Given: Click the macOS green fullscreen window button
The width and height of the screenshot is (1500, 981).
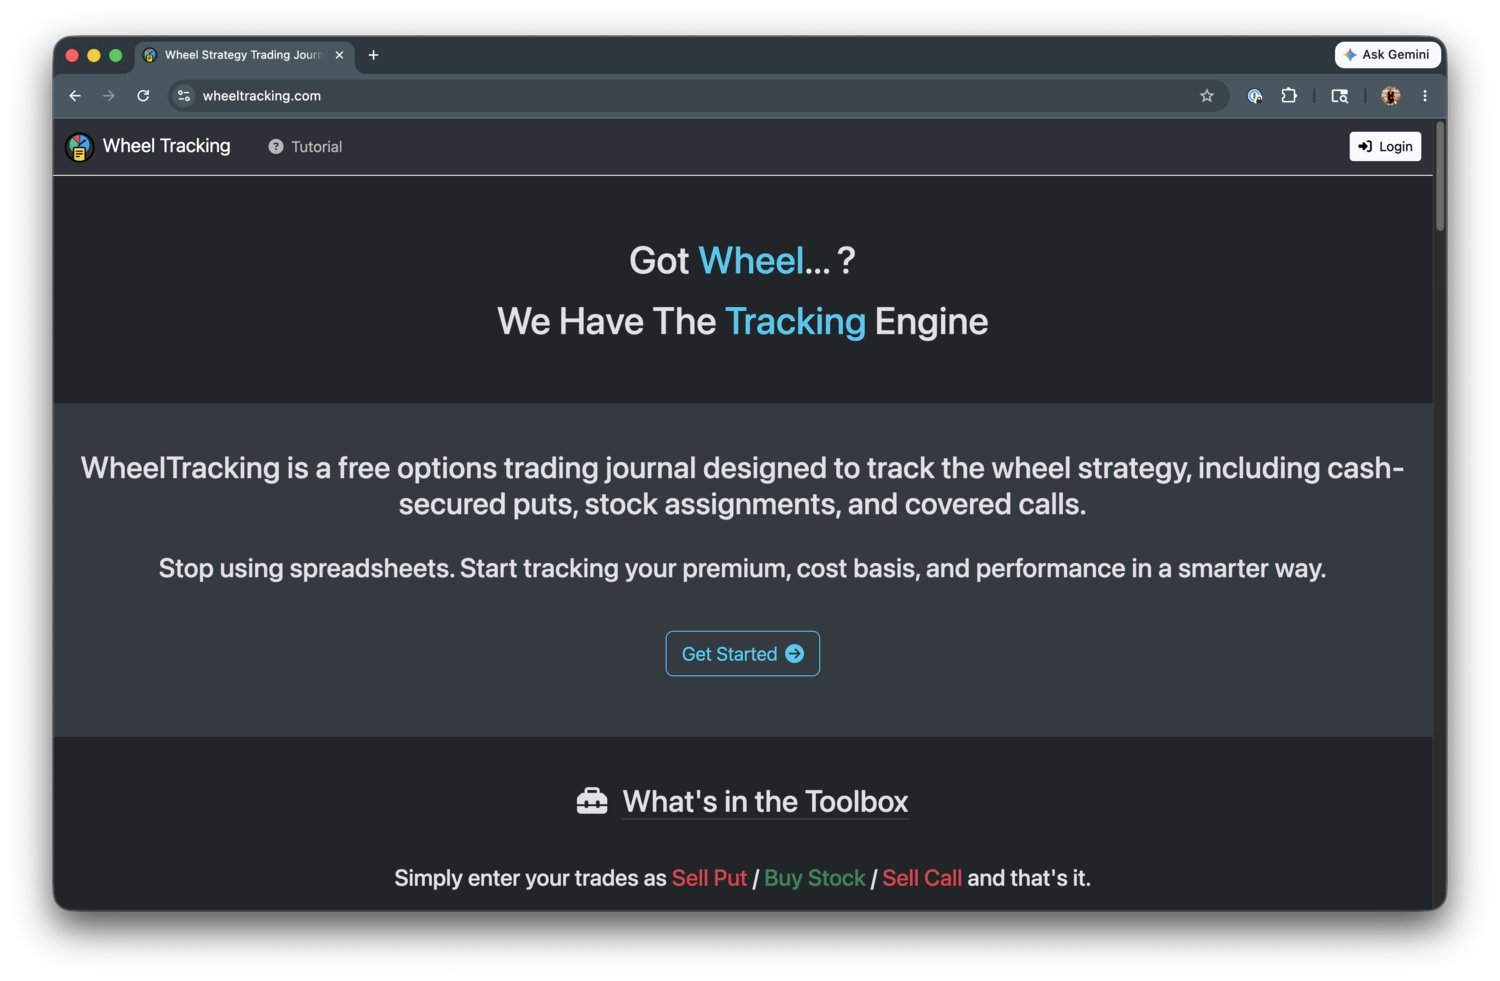Looking at the screenshot, I should point(116,55).
